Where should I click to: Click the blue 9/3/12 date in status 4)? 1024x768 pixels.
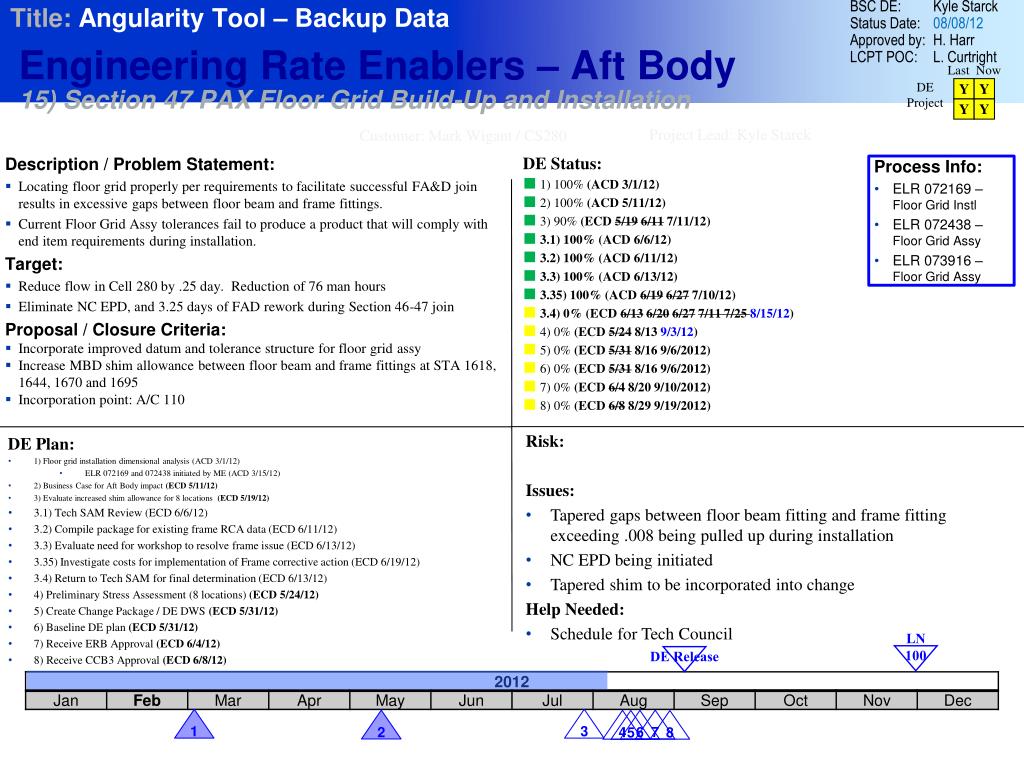tap(677, 332)
